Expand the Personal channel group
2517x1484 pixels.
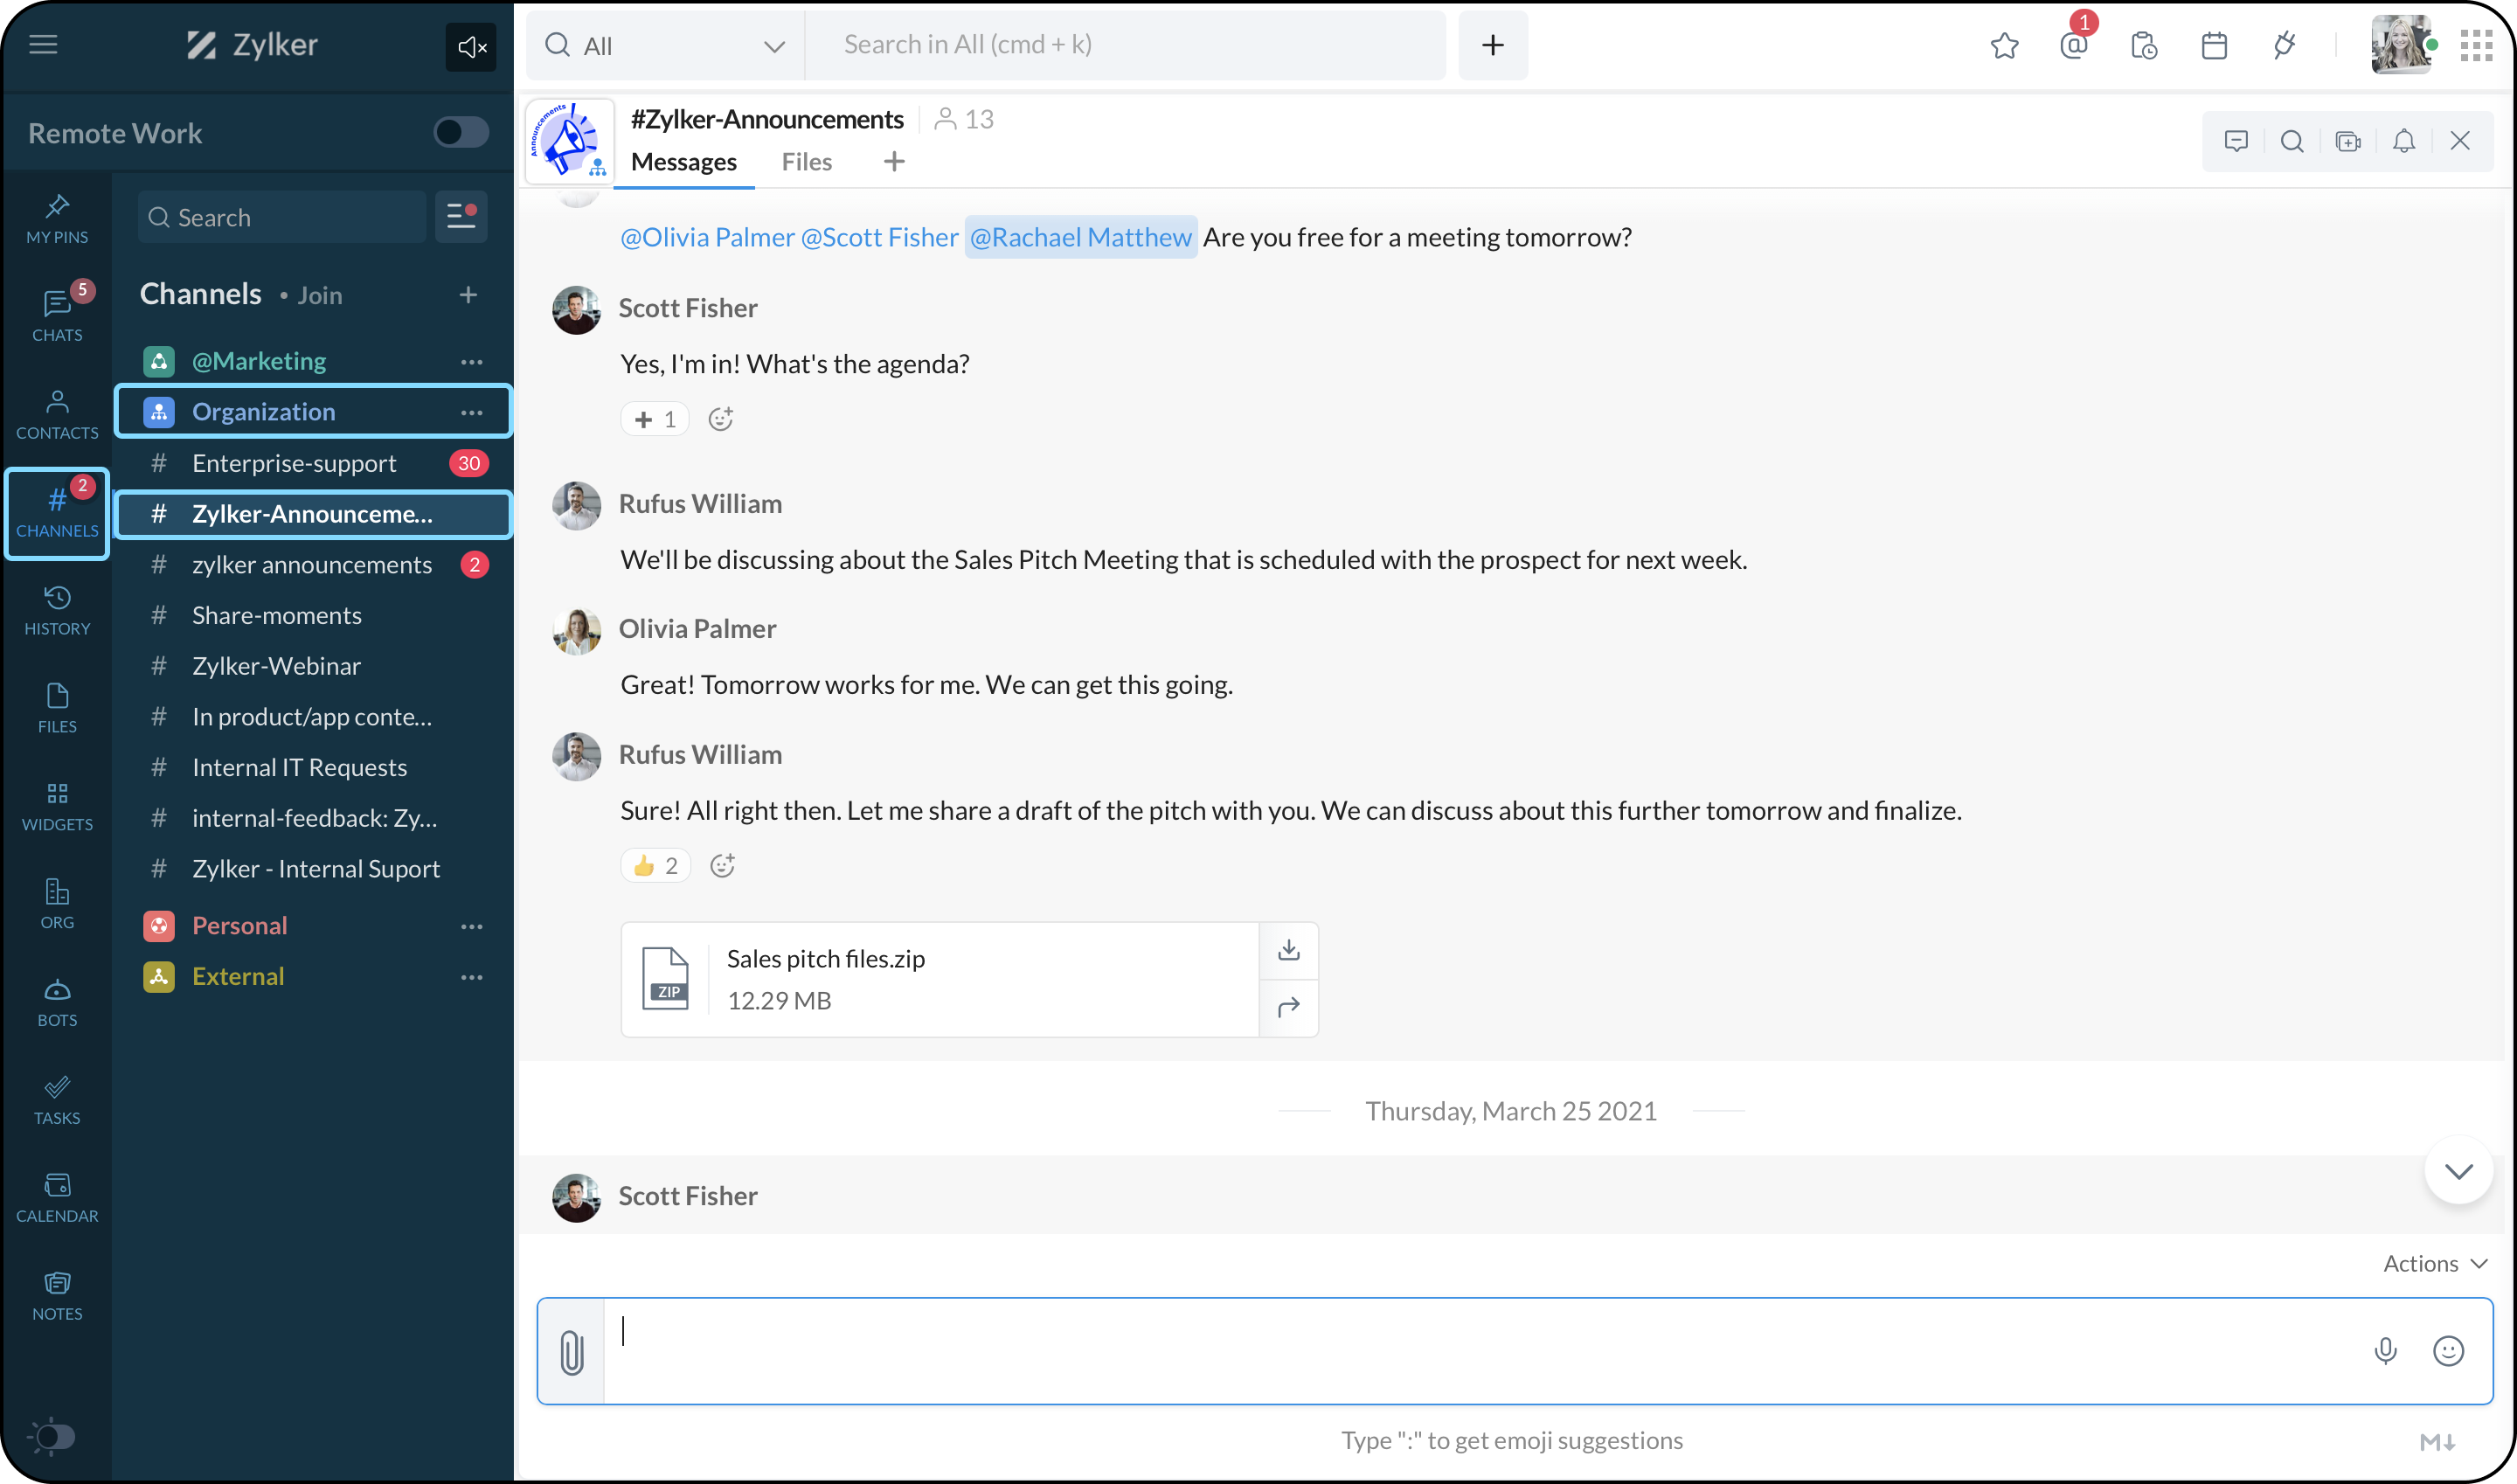240,926
